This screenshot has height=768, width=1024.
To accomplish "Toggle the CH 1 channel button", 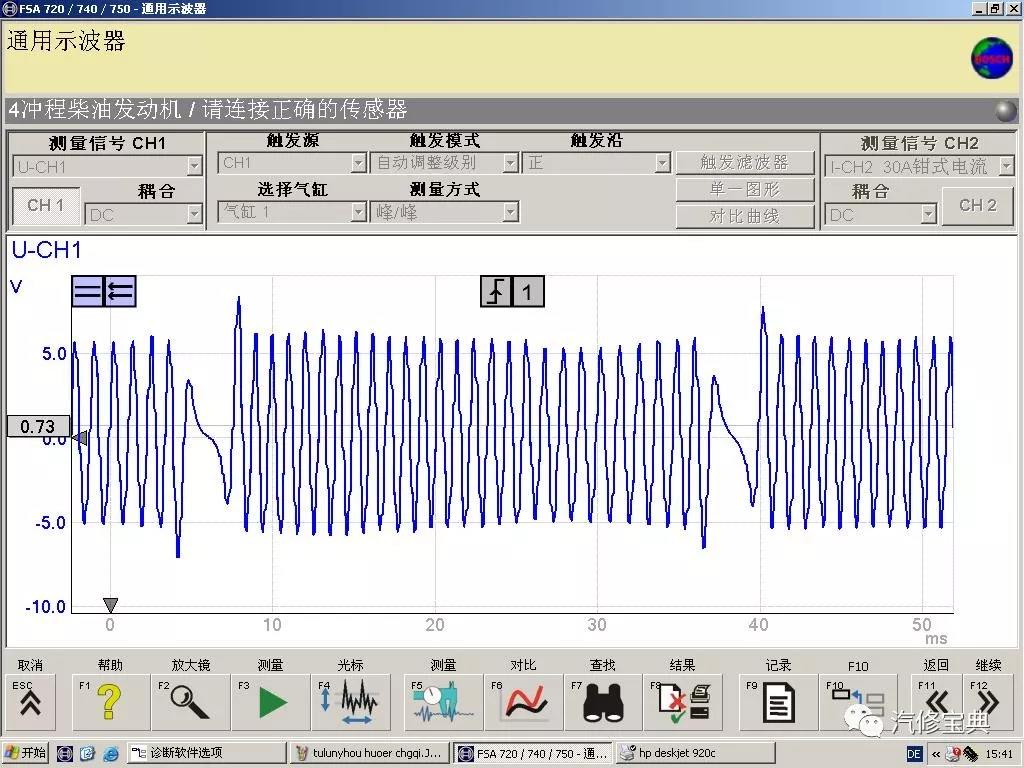I will (46, 205).
